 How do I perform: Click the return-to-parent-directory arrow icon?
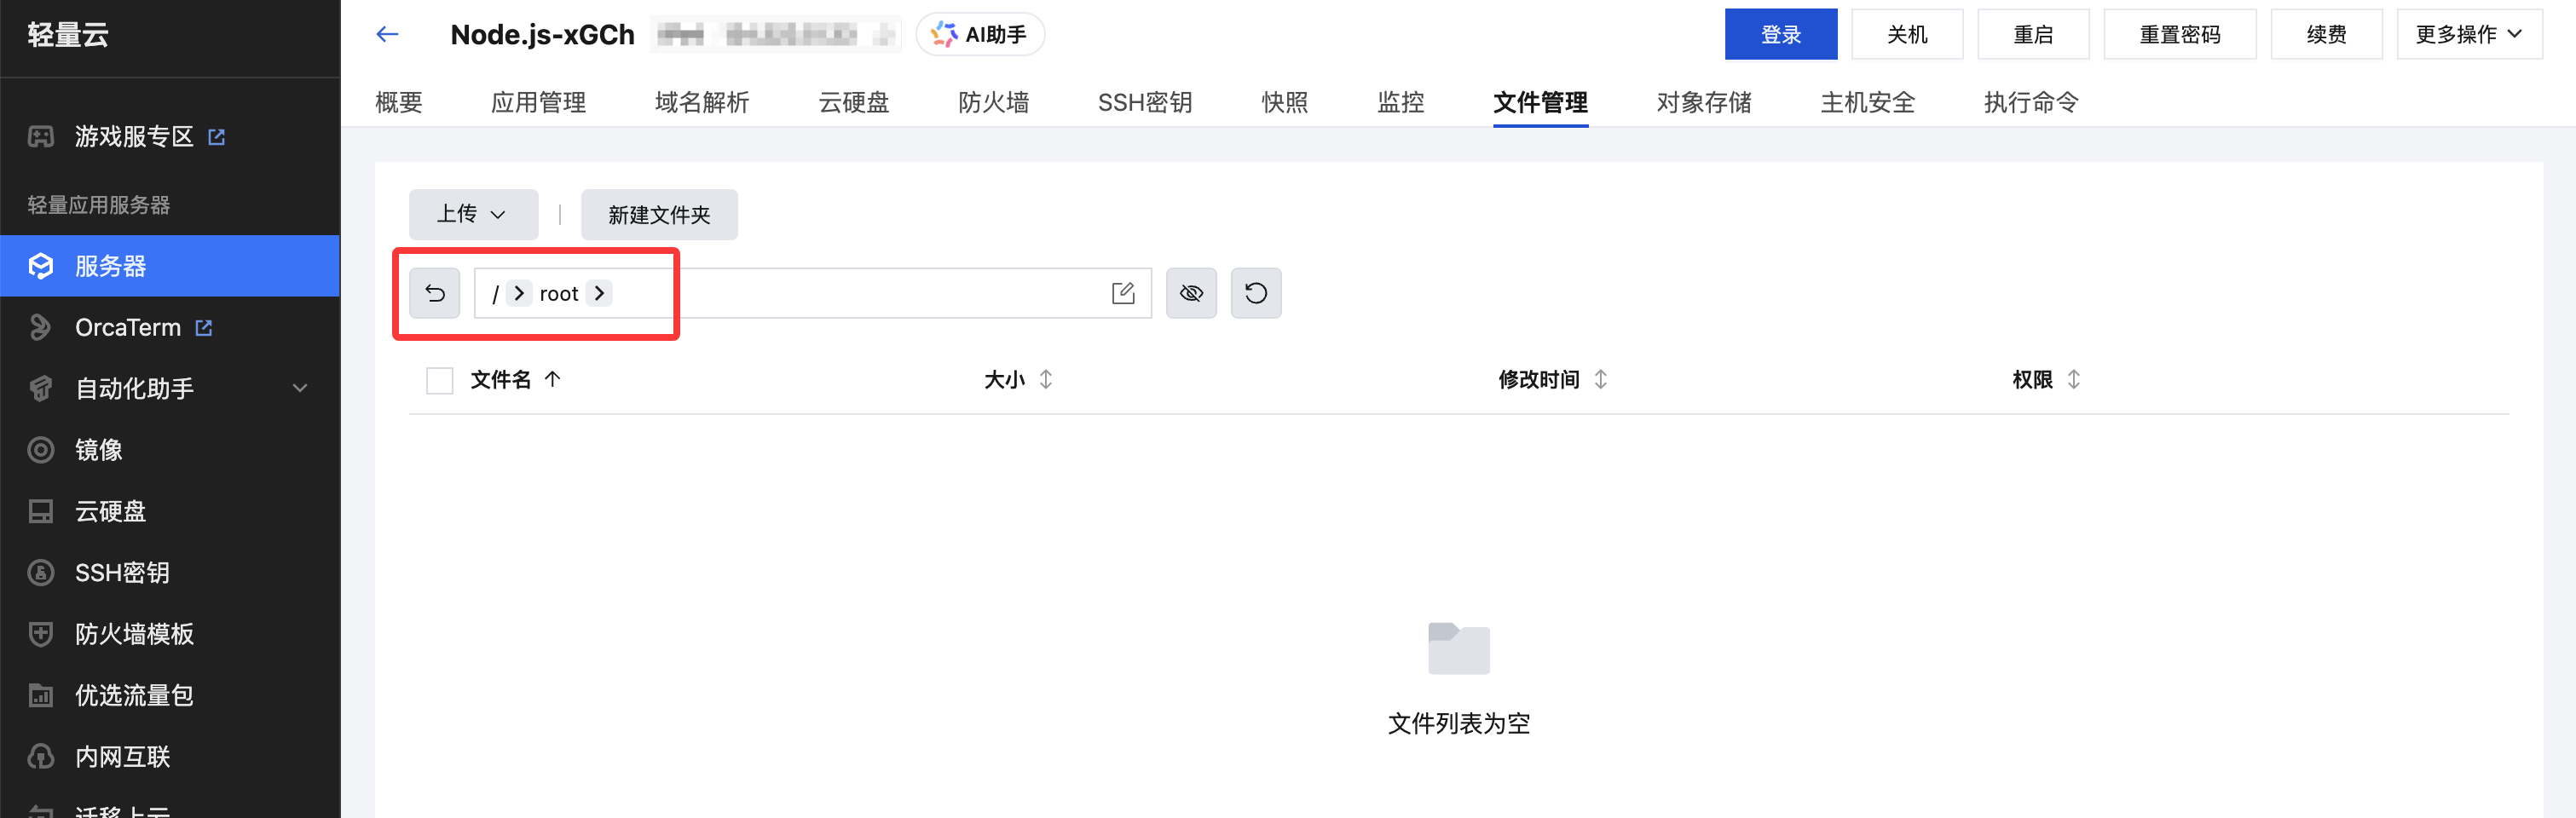point(435,293)
